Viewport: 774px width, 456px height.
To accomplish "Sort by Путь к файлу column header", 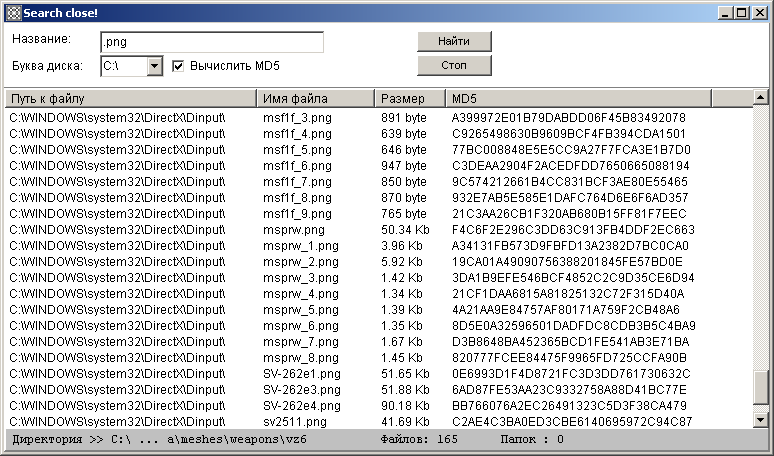I will tap(131, 99).
